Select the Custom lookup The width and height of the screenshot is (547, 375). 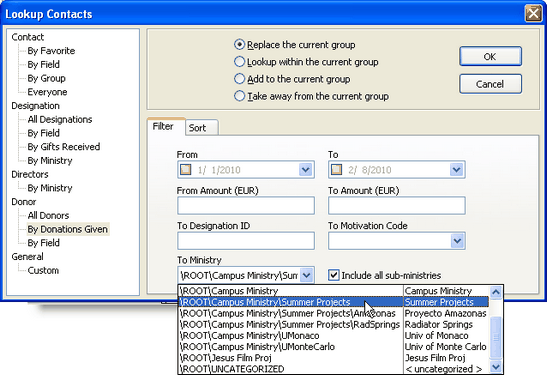pyautogui.click(x=43, y=270)
